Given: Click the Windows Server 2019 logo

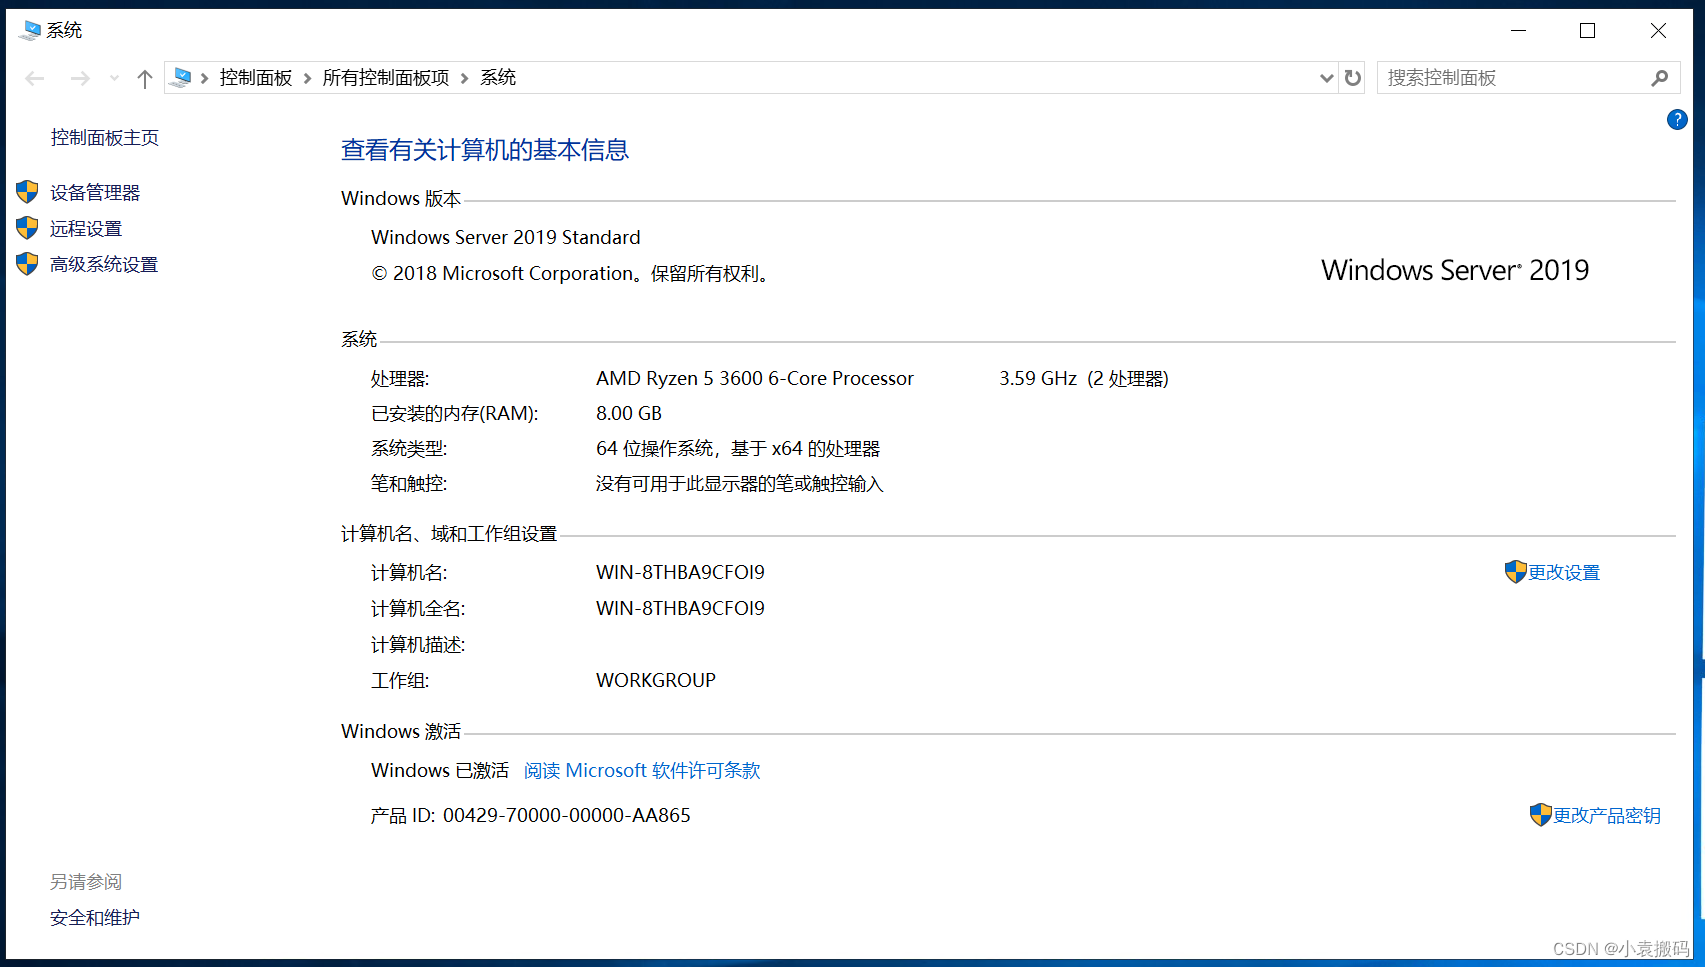Looking at the screenshot, I should pos(1455,270).
